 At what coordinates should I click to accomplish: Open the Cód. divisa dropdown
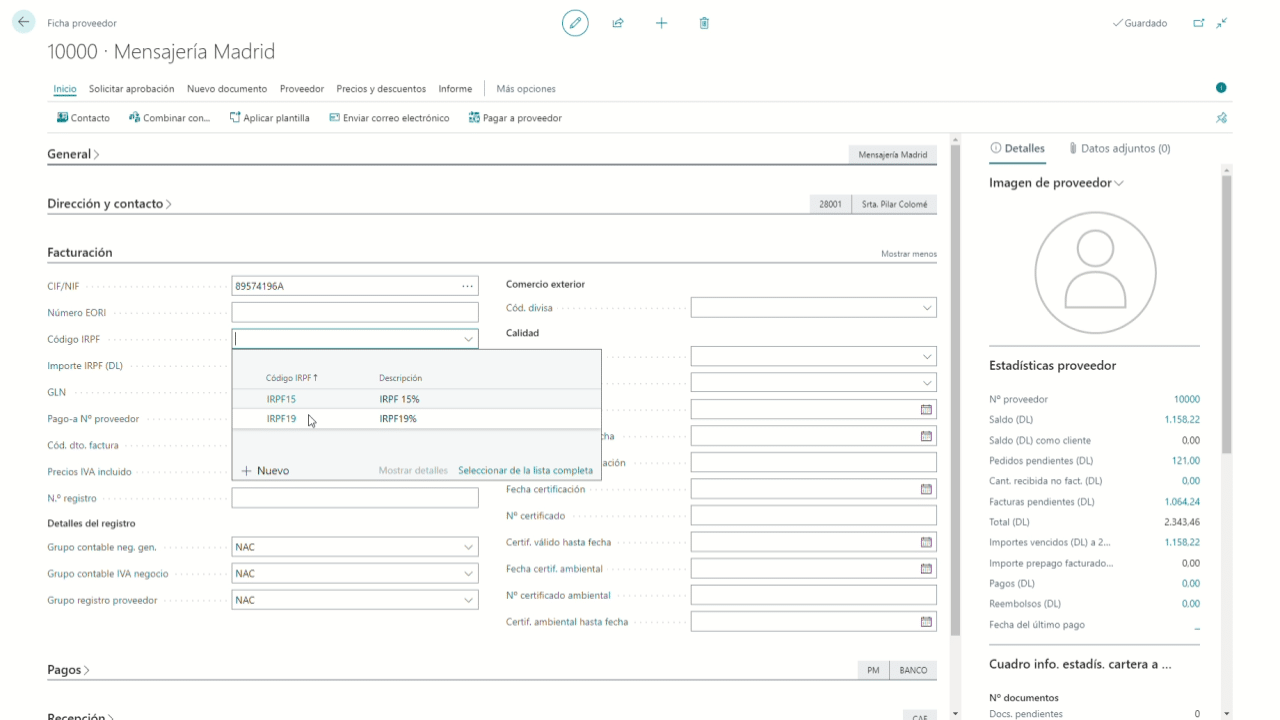pos(927,308)
